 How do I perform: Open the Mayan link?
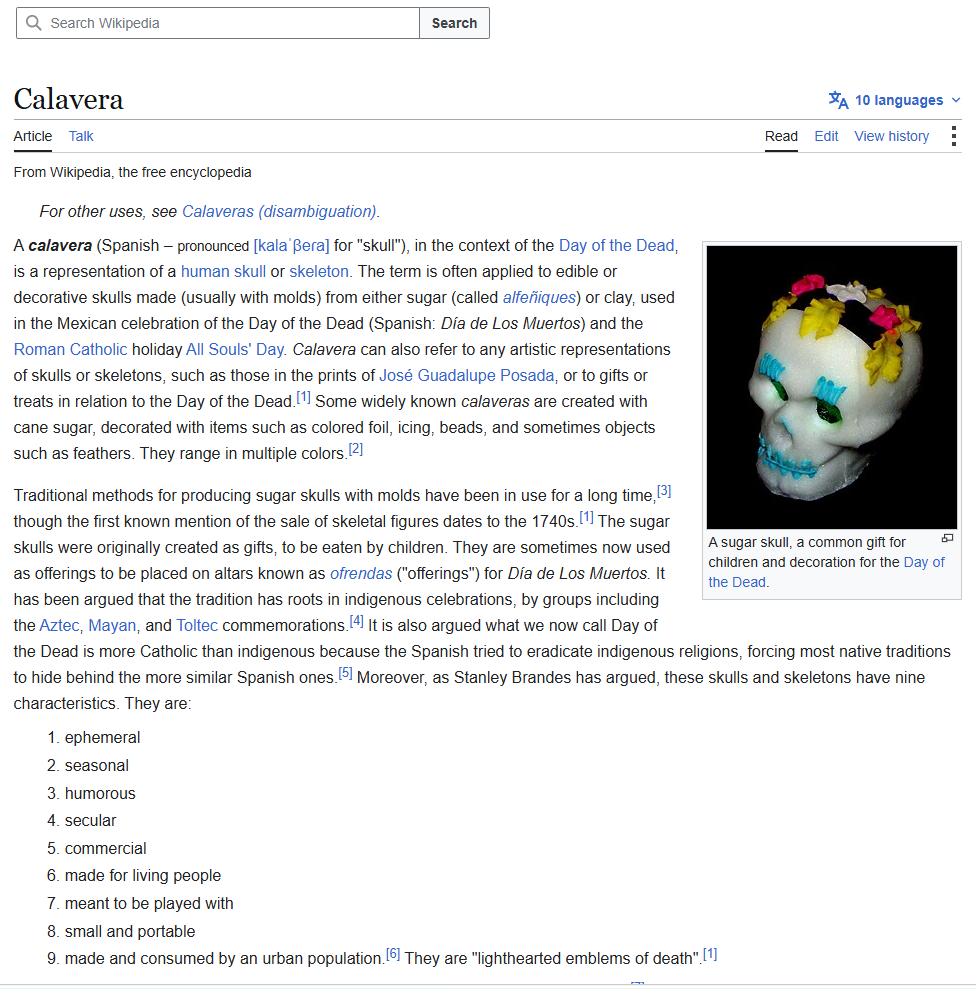[112, 625]
